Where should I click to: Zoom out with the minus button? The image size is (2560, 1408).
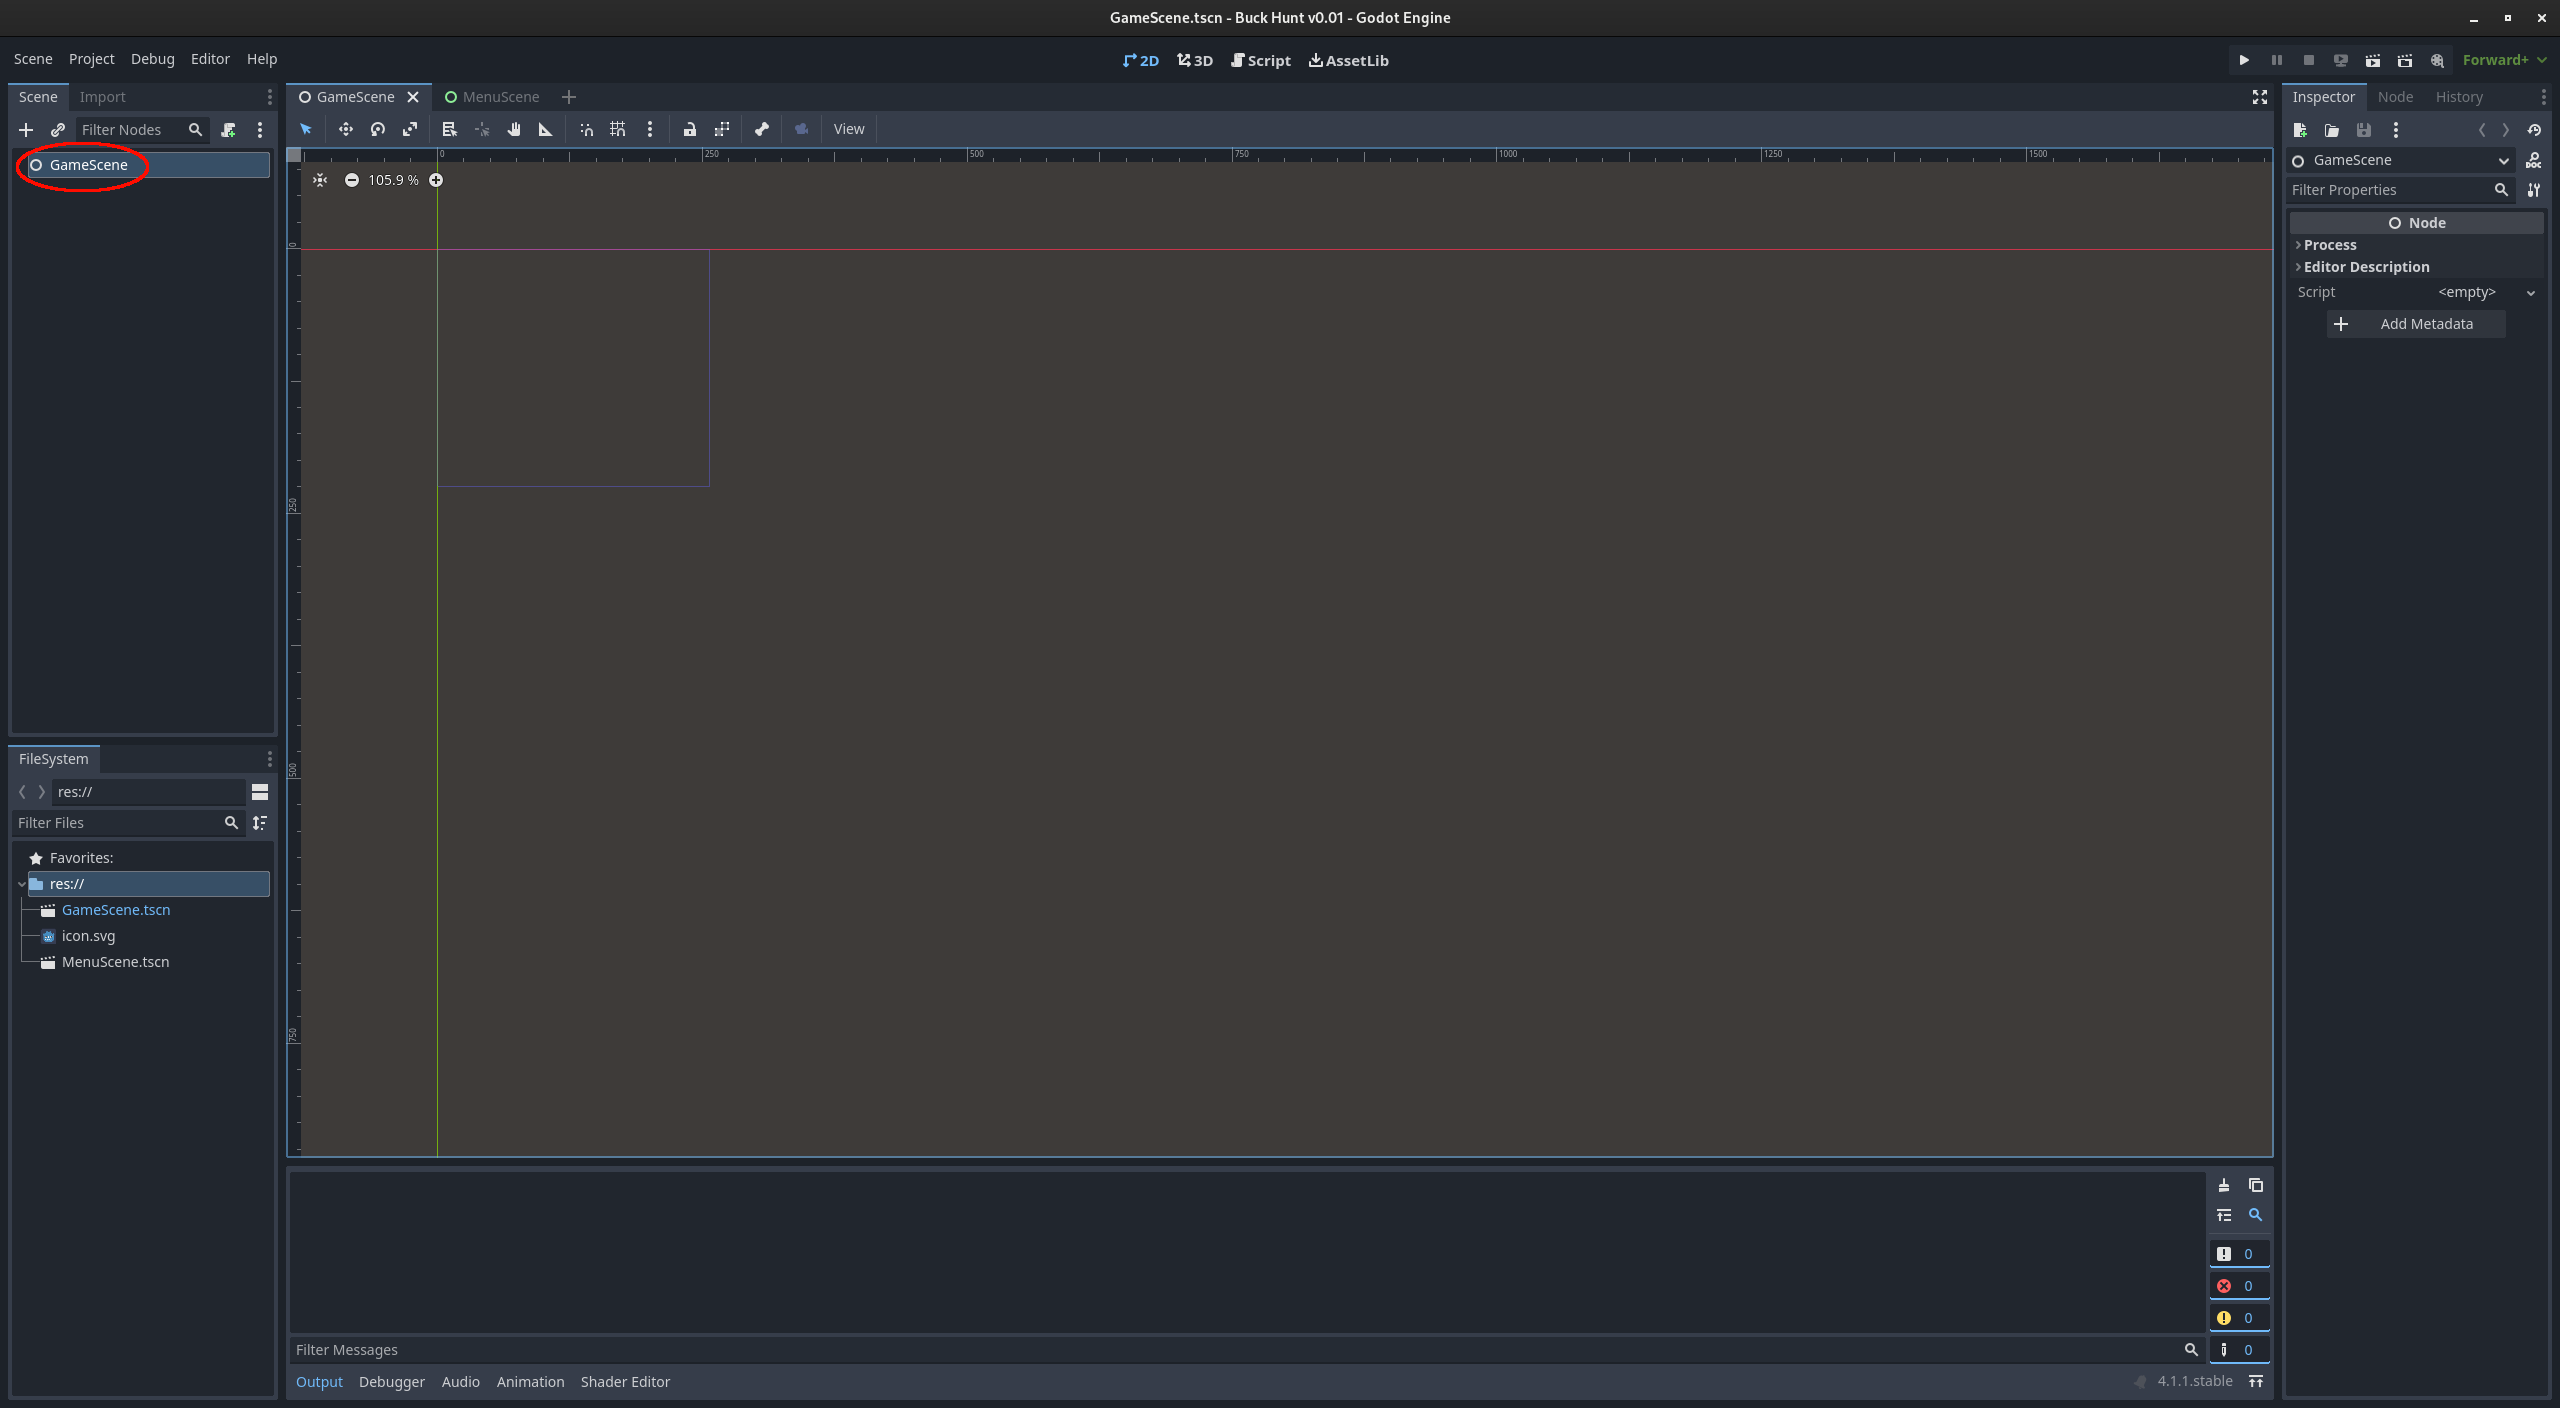[x=352, y=180]
